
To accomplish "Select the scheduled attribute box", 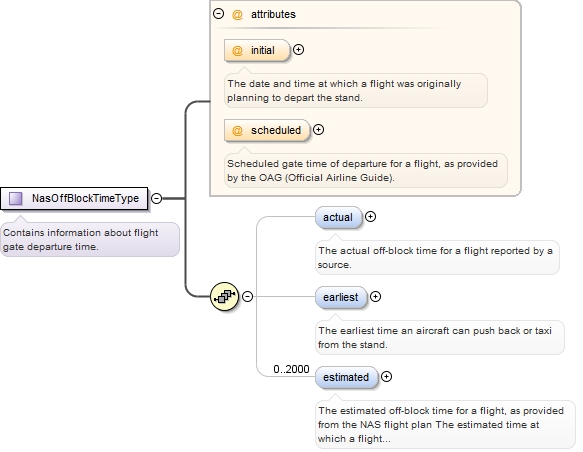I will [x=267, y=130].
